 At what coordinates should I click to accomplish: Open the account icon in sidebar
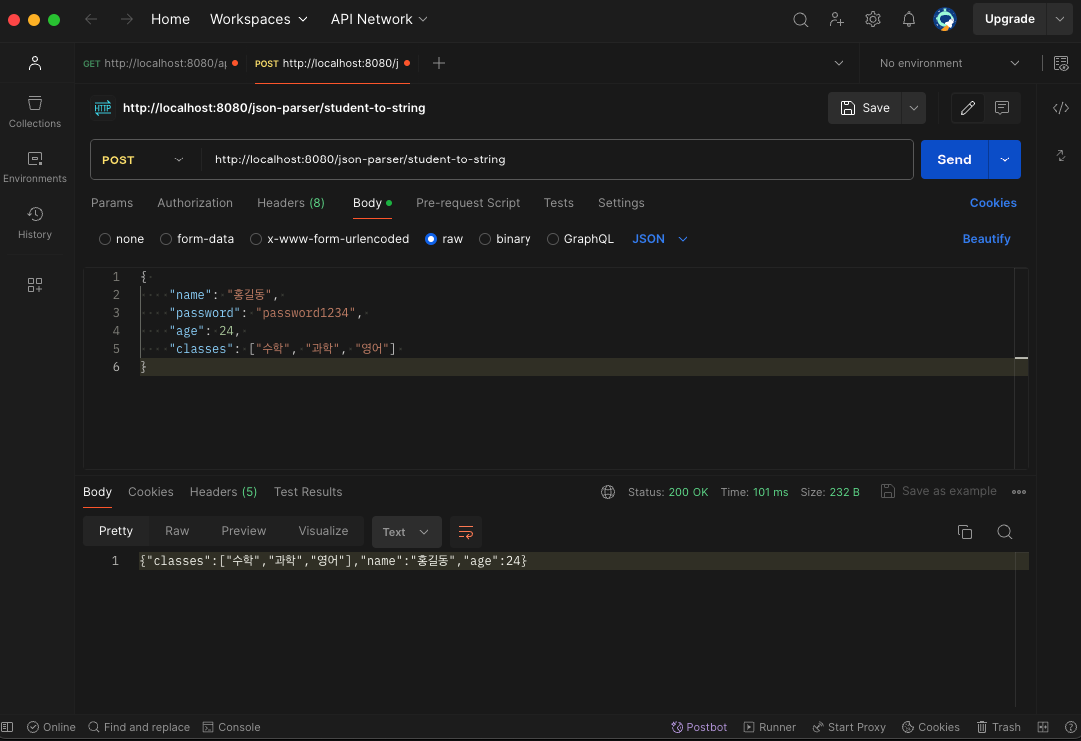click(34, 63)
